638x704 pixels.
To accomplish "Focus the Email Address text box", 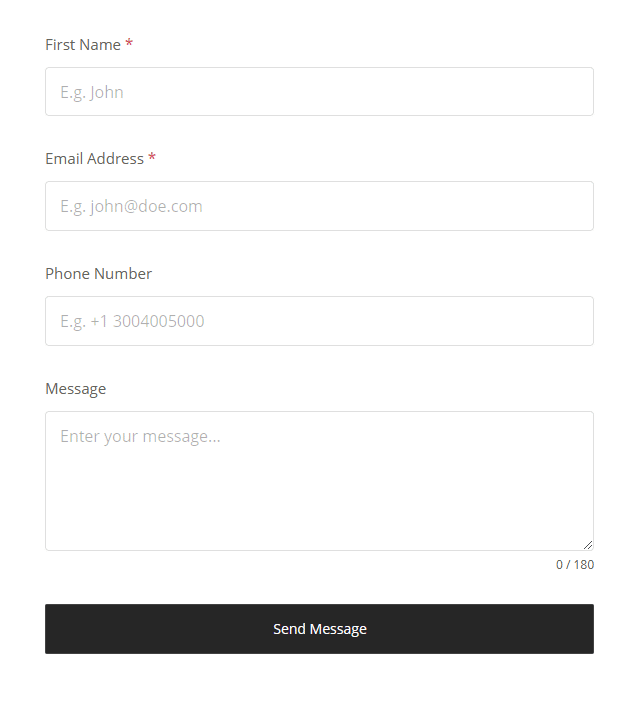I will pyautogui.click(x=319, y=206).
